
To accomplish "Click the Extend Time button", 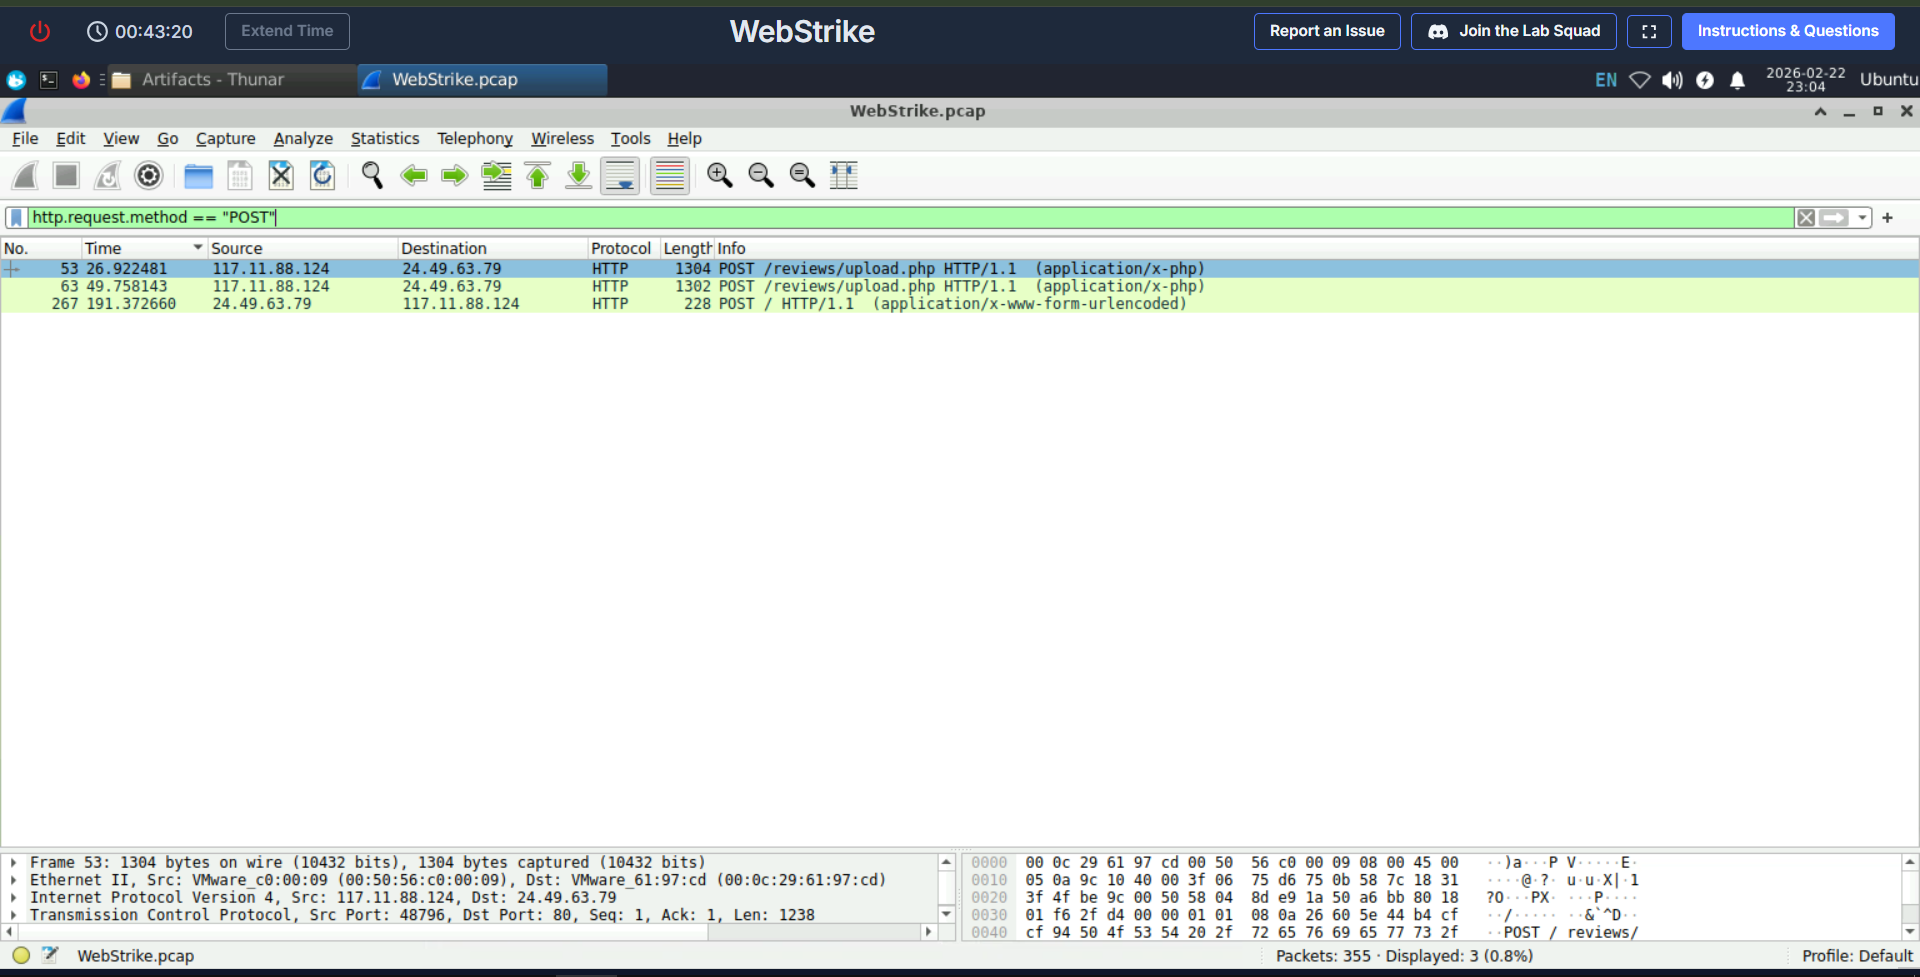I will pyautogui.click(x=287, y=31).
